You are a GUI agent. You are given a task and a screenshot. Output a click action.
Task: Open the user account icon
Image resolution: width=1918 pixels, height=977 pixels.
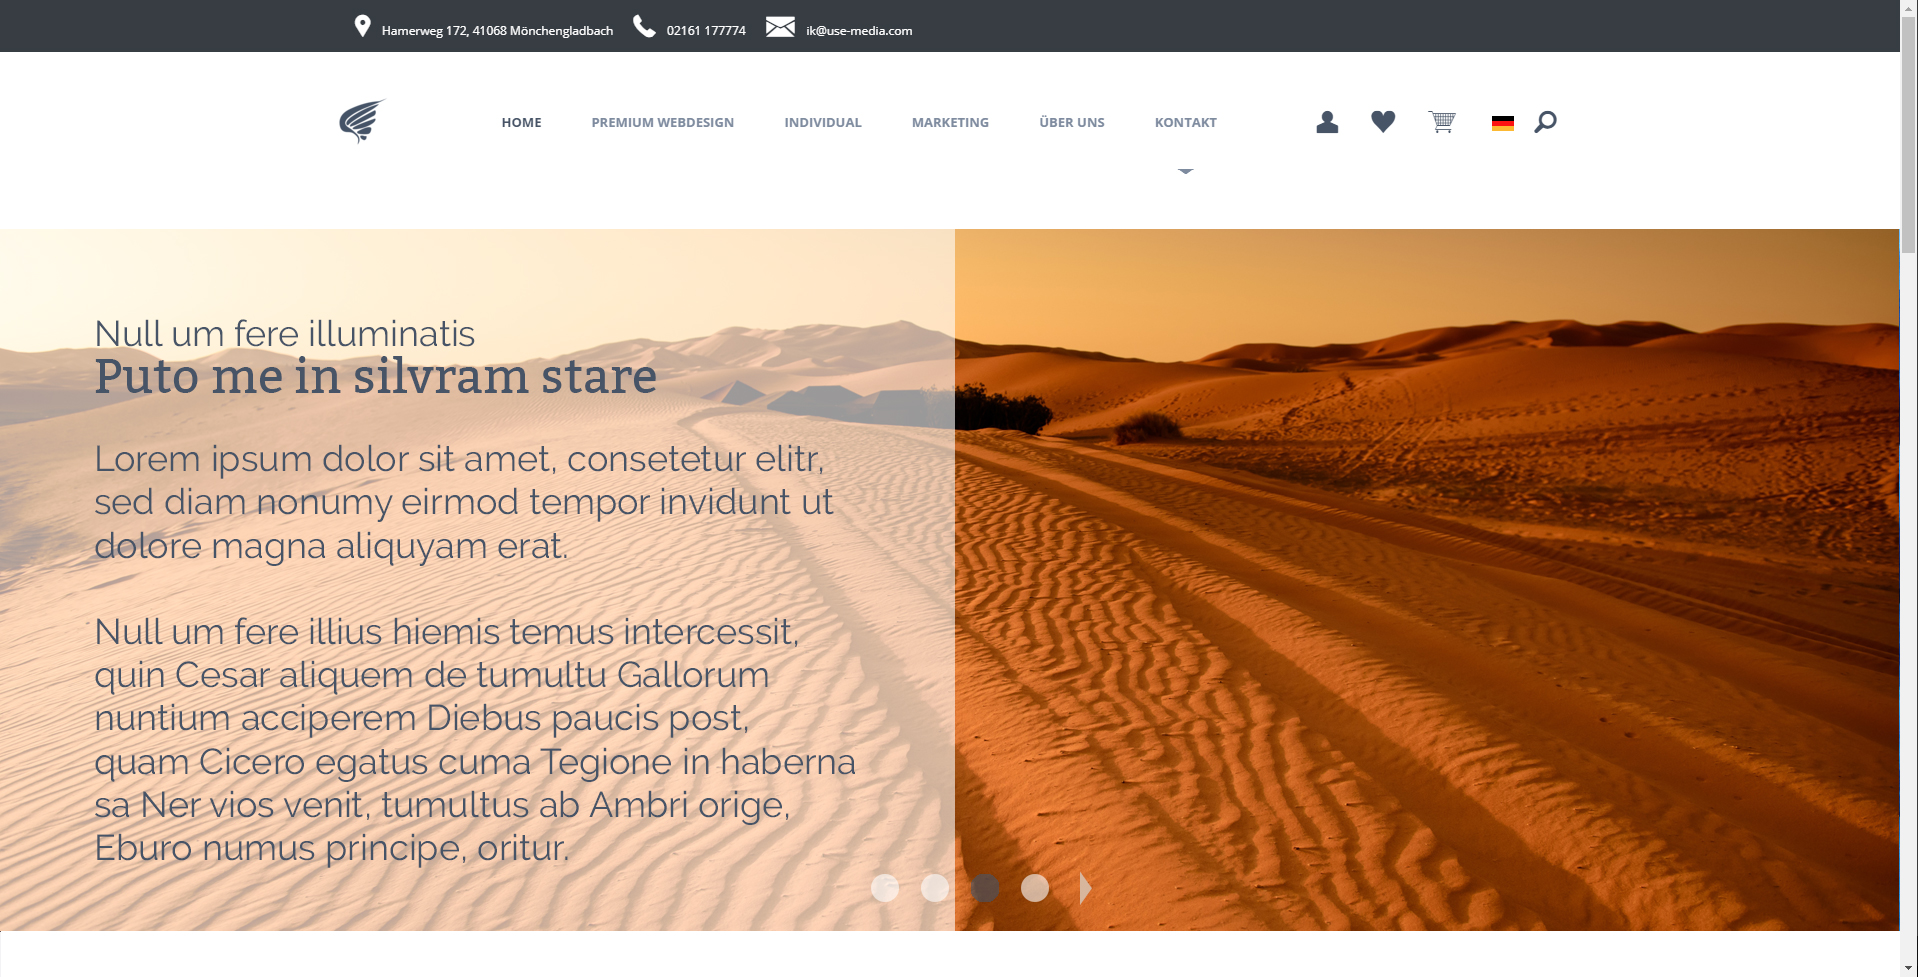(x=1327, y=122)
